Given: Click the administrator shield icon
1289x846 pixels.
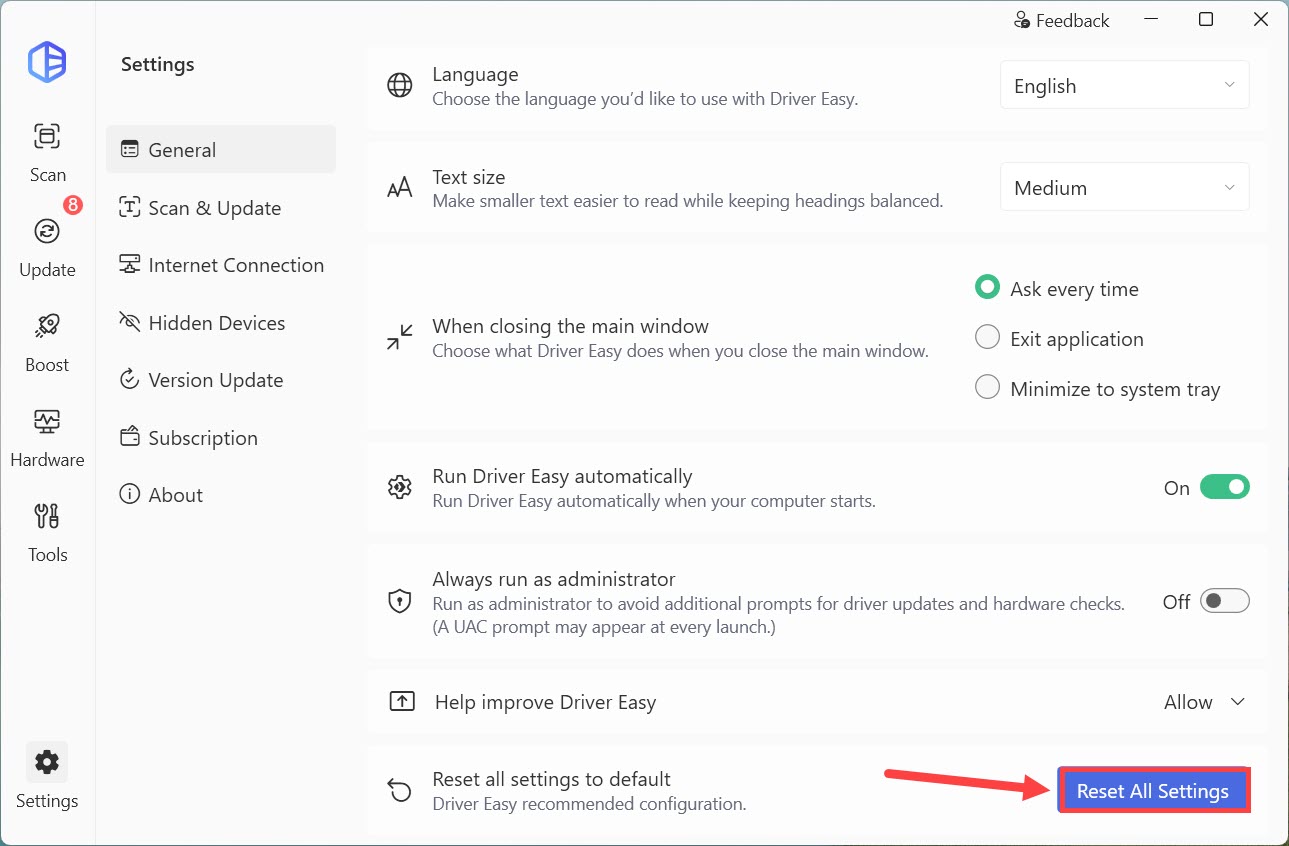Looking at the screenshot, I should point(400,601).
